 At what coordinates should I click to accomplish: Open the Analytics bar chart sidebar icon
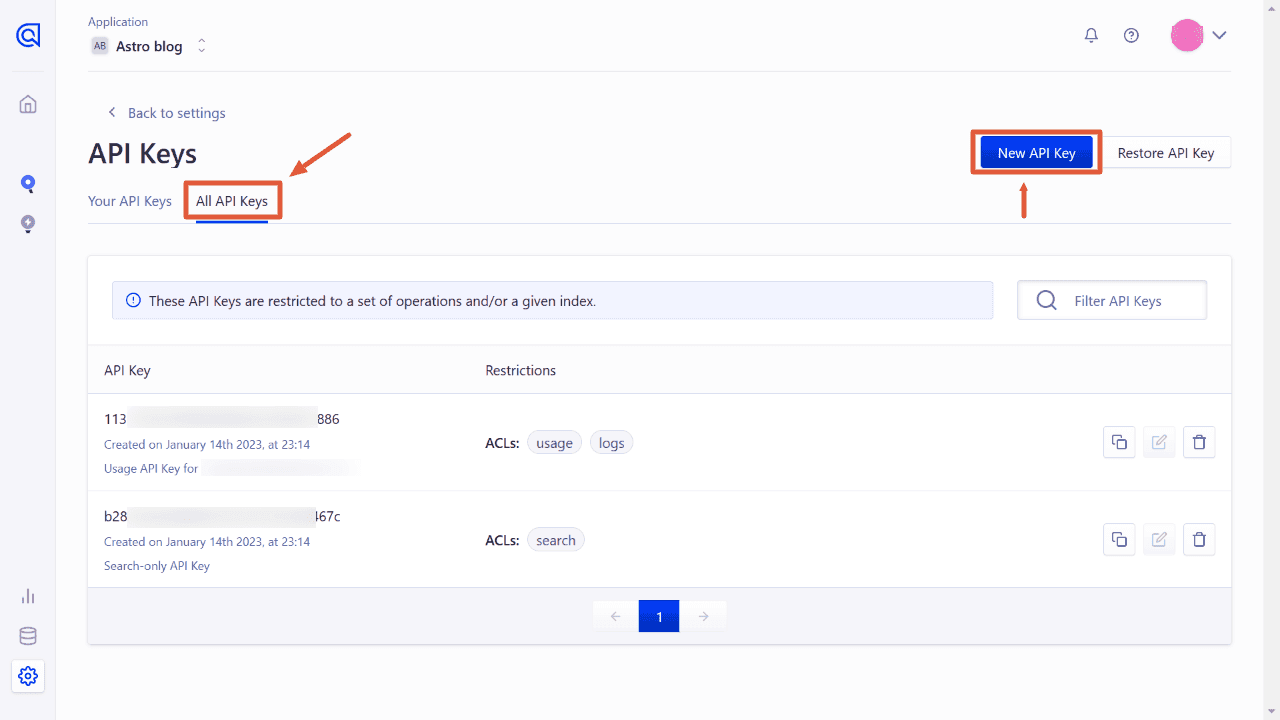27,596
